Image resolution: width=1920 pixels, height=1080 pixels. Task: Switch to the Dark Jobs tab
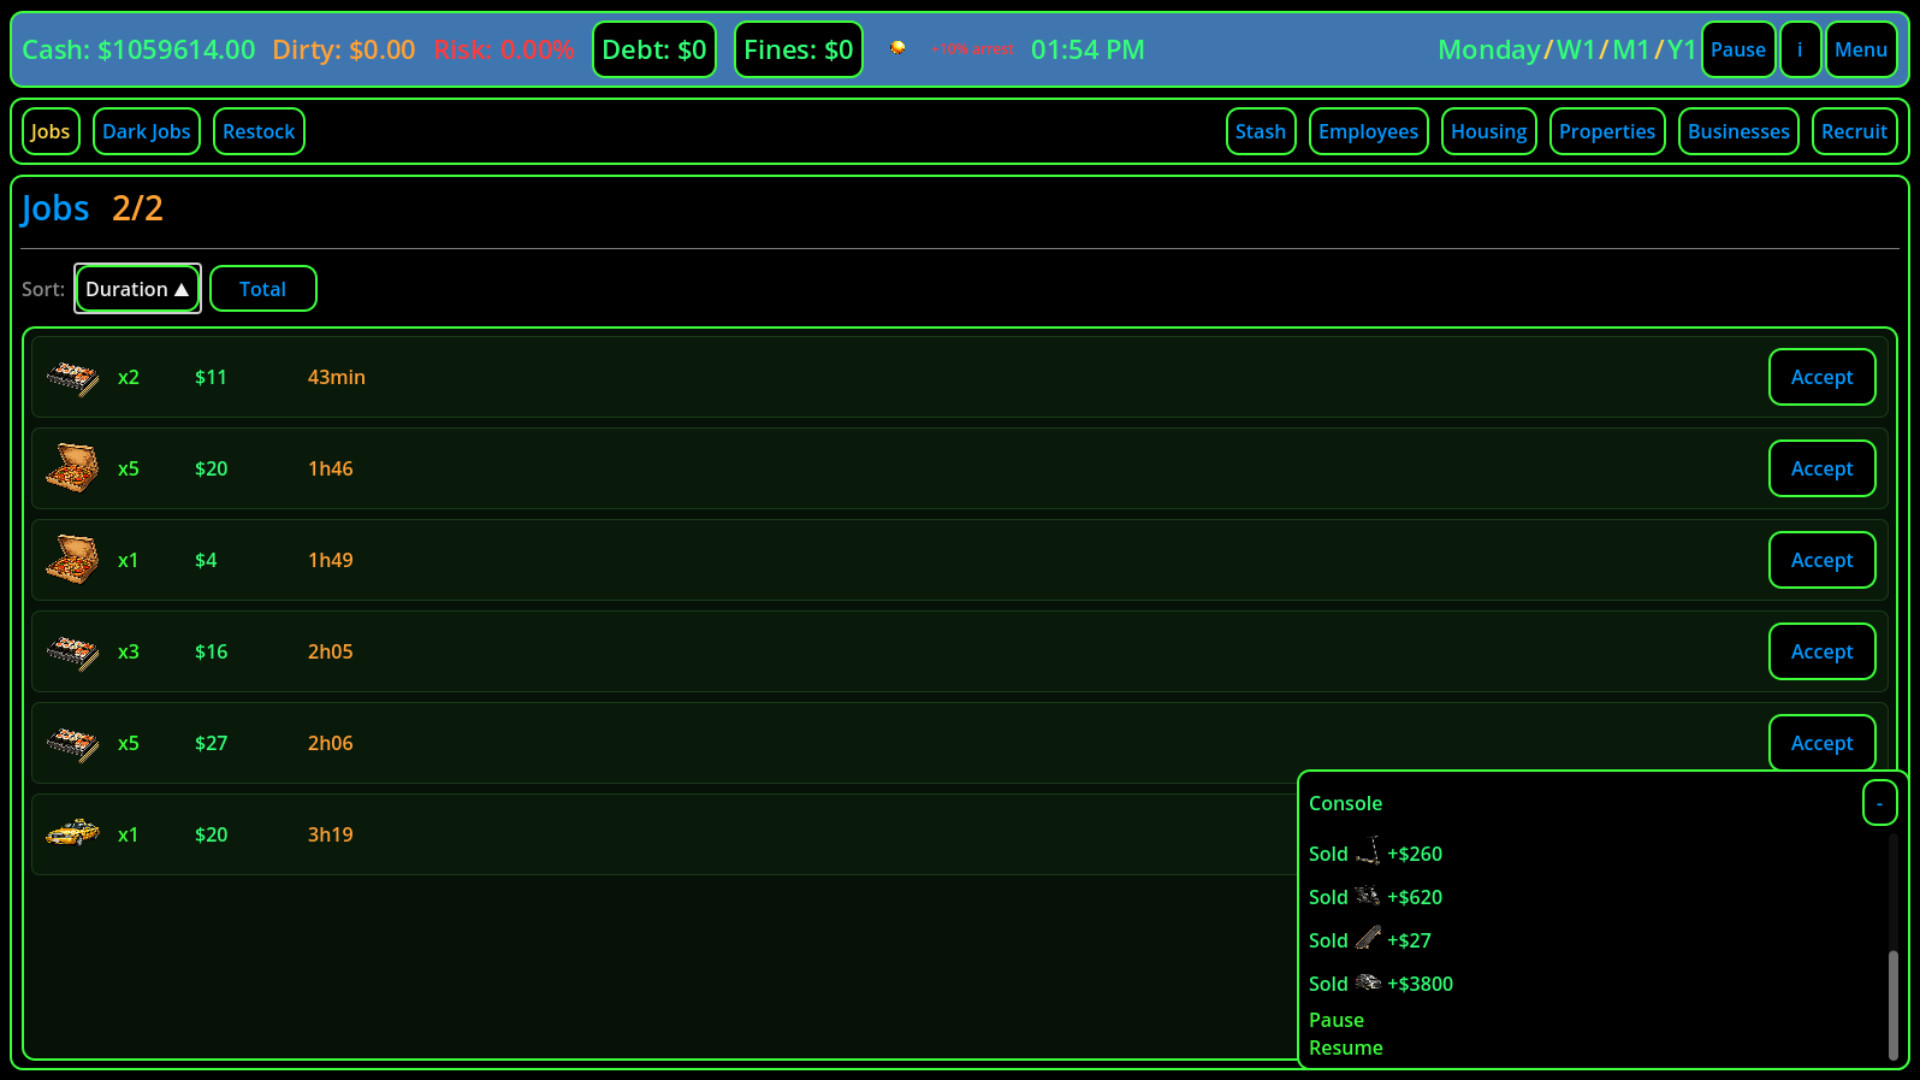(146, 131)
